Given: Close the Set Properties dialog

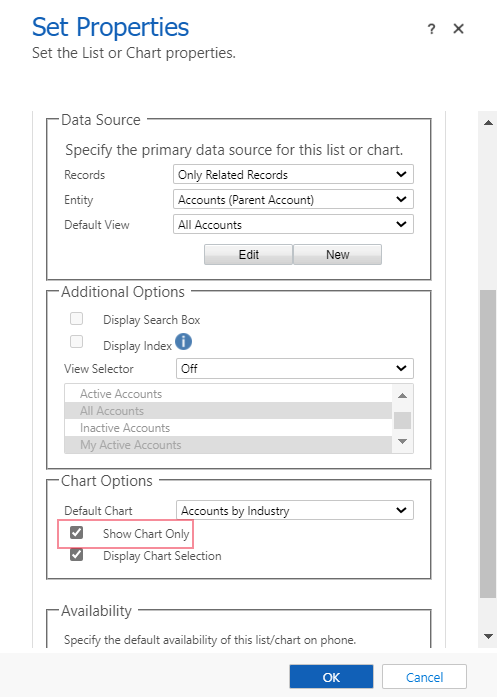Looking at the screenshot, I should [458, 29].
